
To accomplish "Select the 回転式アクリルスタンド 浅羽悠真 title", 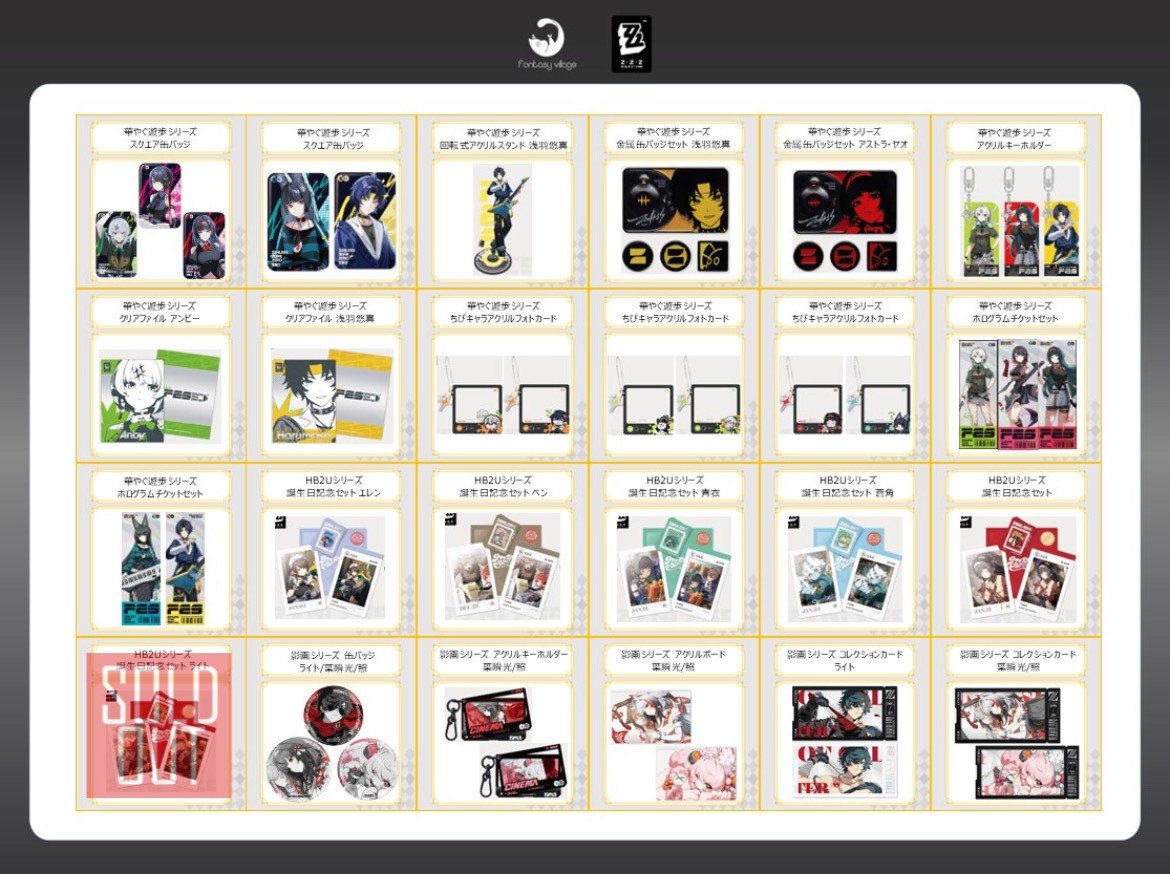I will [x=502, y=139].
